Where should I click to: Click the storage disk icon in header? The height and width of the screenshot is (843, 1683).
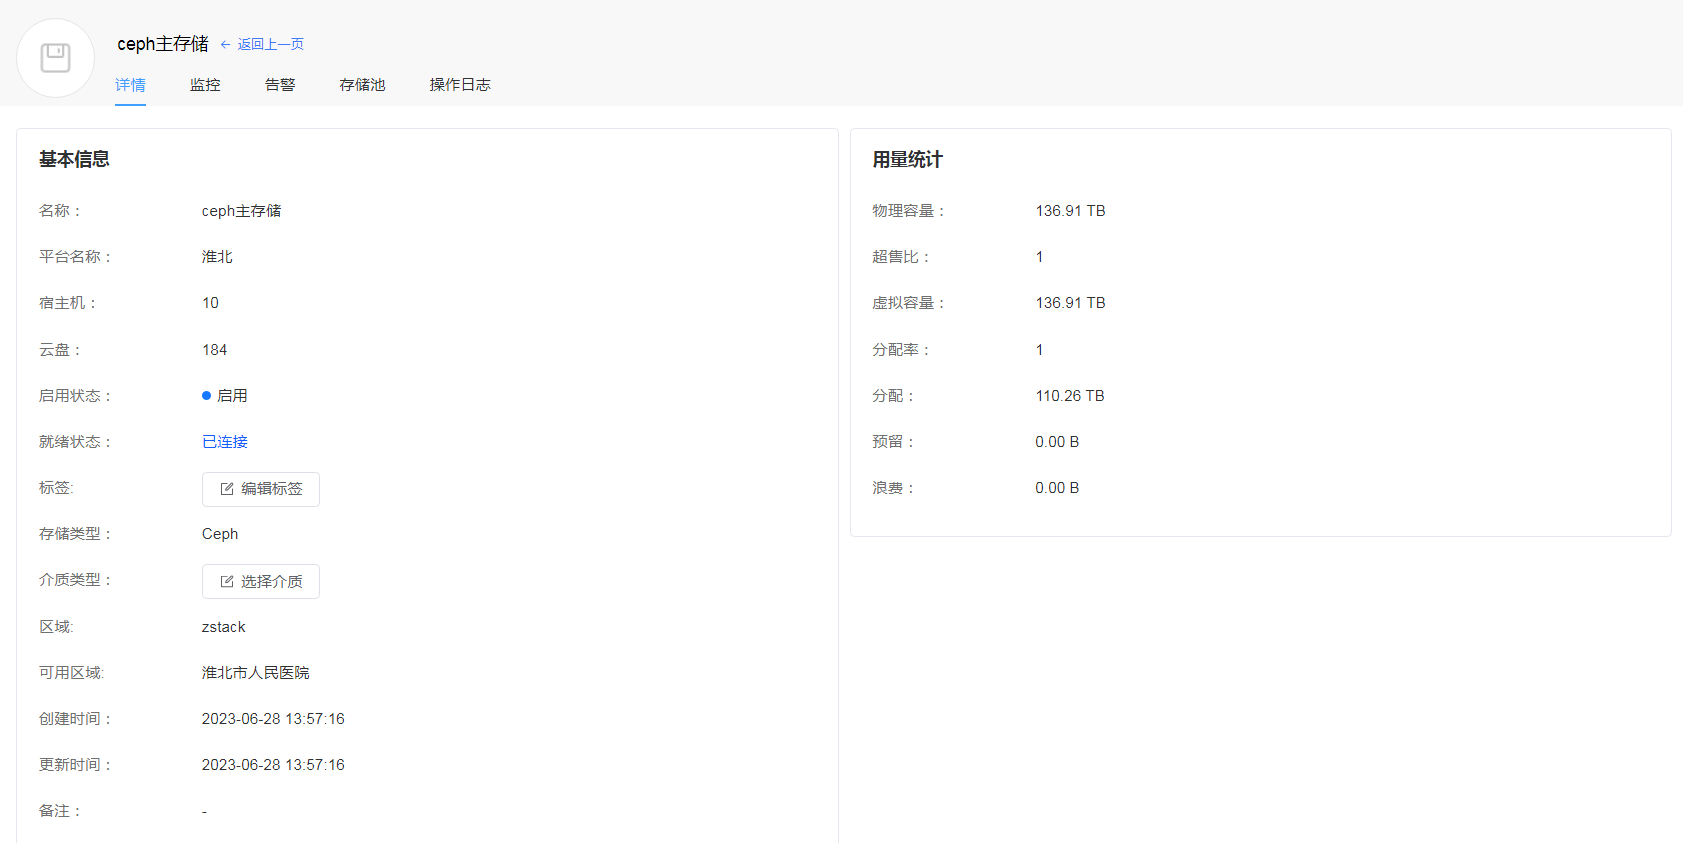[x=56, y=58]
